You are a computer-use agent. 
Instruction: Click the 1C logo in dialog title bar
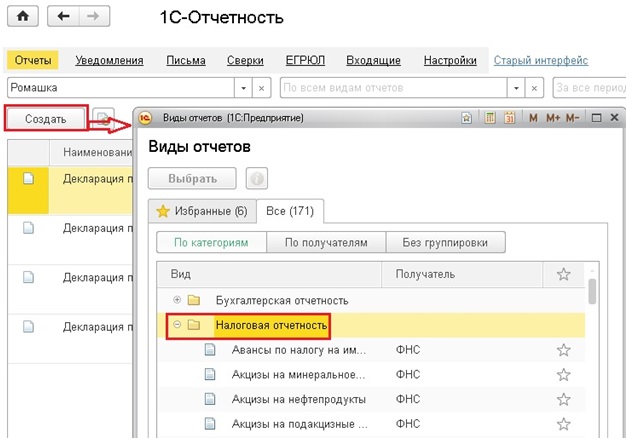click(145, 118)
